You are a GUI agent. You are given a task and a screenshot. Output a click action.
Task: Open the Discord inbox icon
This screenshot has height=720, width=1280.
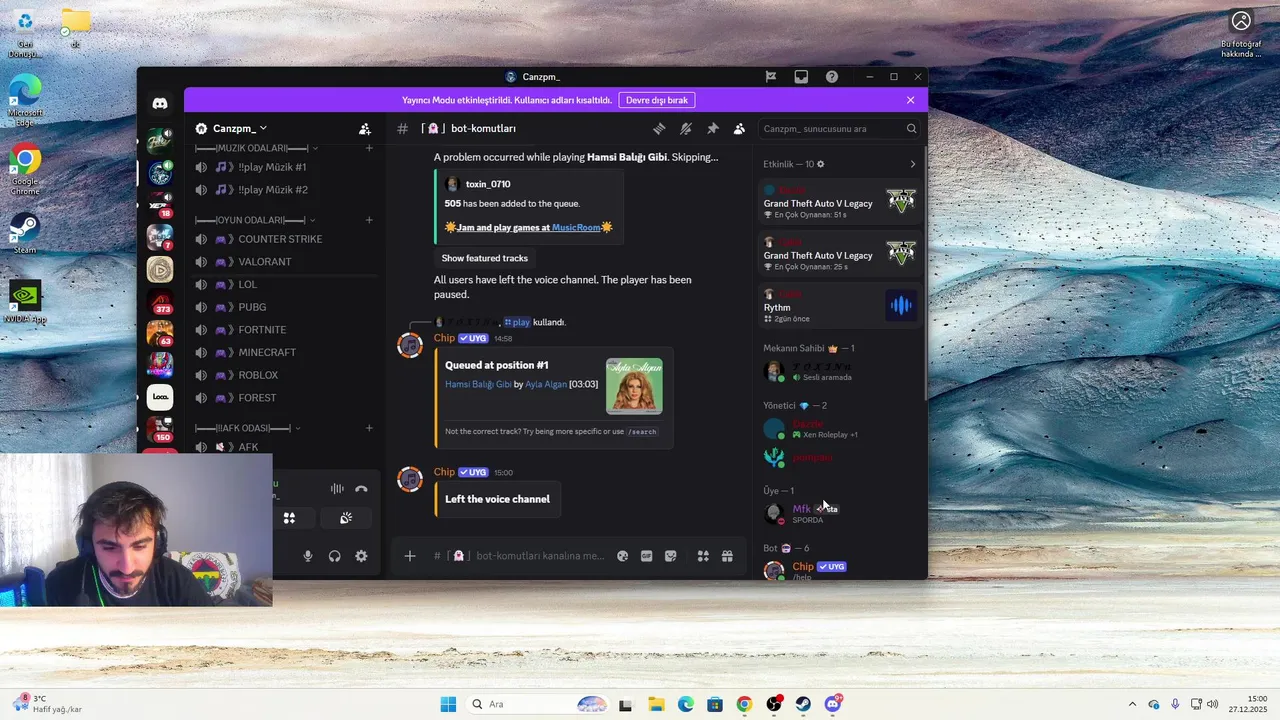tap(801, 76)
